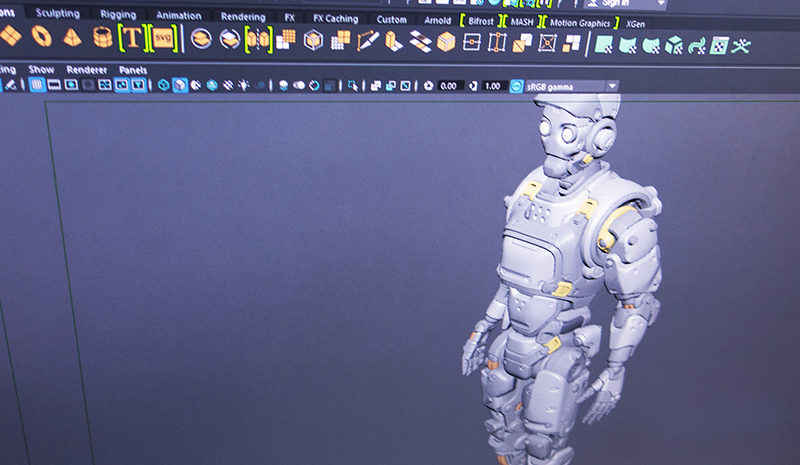
Task: Click the Bevel yellow cube shelf icon
Action: click(446, 42)
